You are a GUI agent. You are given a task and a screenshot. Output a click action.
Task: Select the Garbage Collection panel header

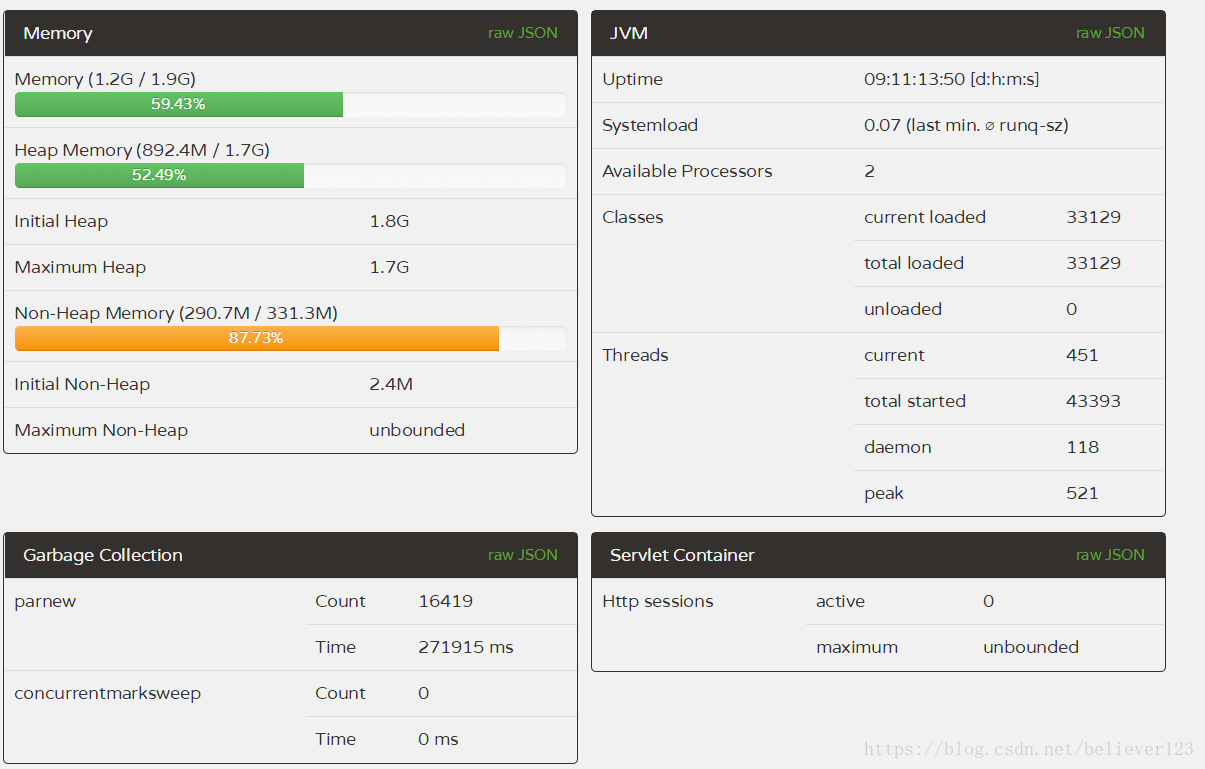click(291, 555)
